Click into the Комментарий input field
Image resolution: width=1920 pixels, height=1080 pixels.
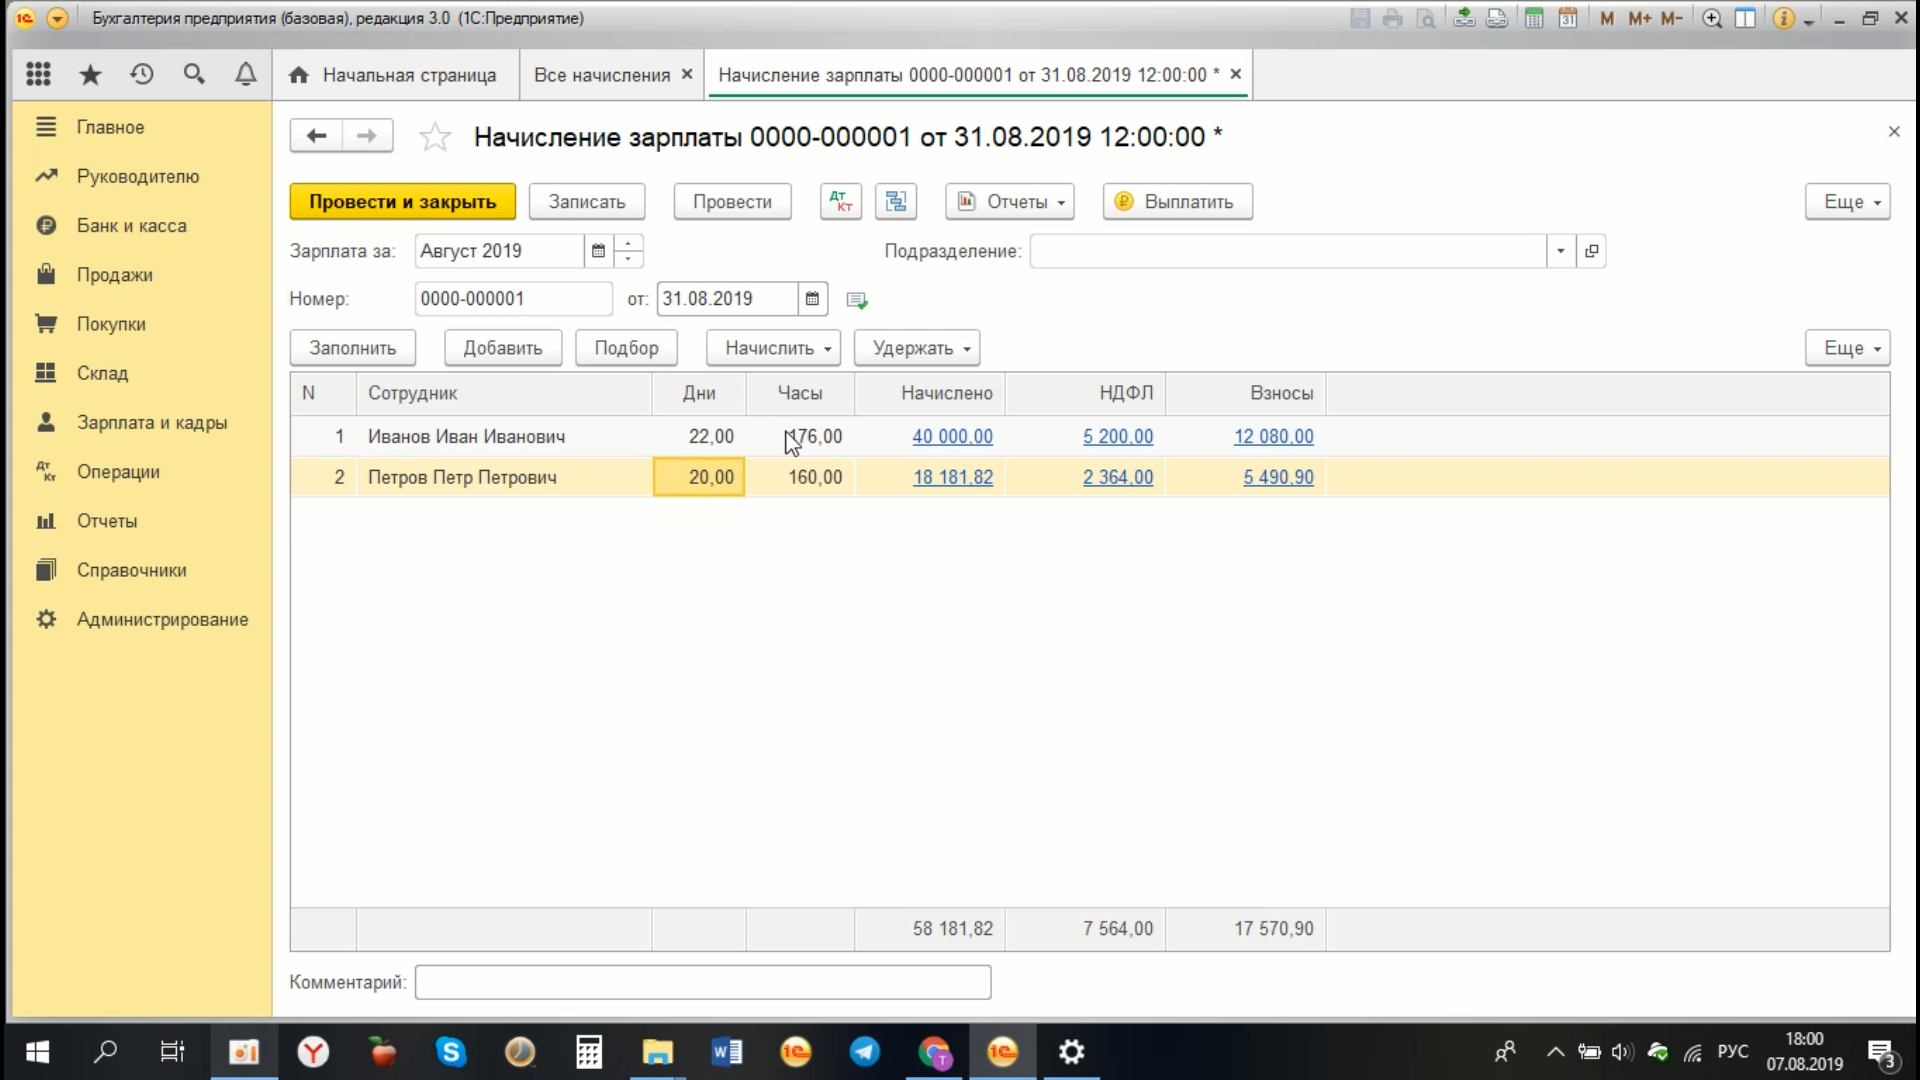(x=702, y=982)
